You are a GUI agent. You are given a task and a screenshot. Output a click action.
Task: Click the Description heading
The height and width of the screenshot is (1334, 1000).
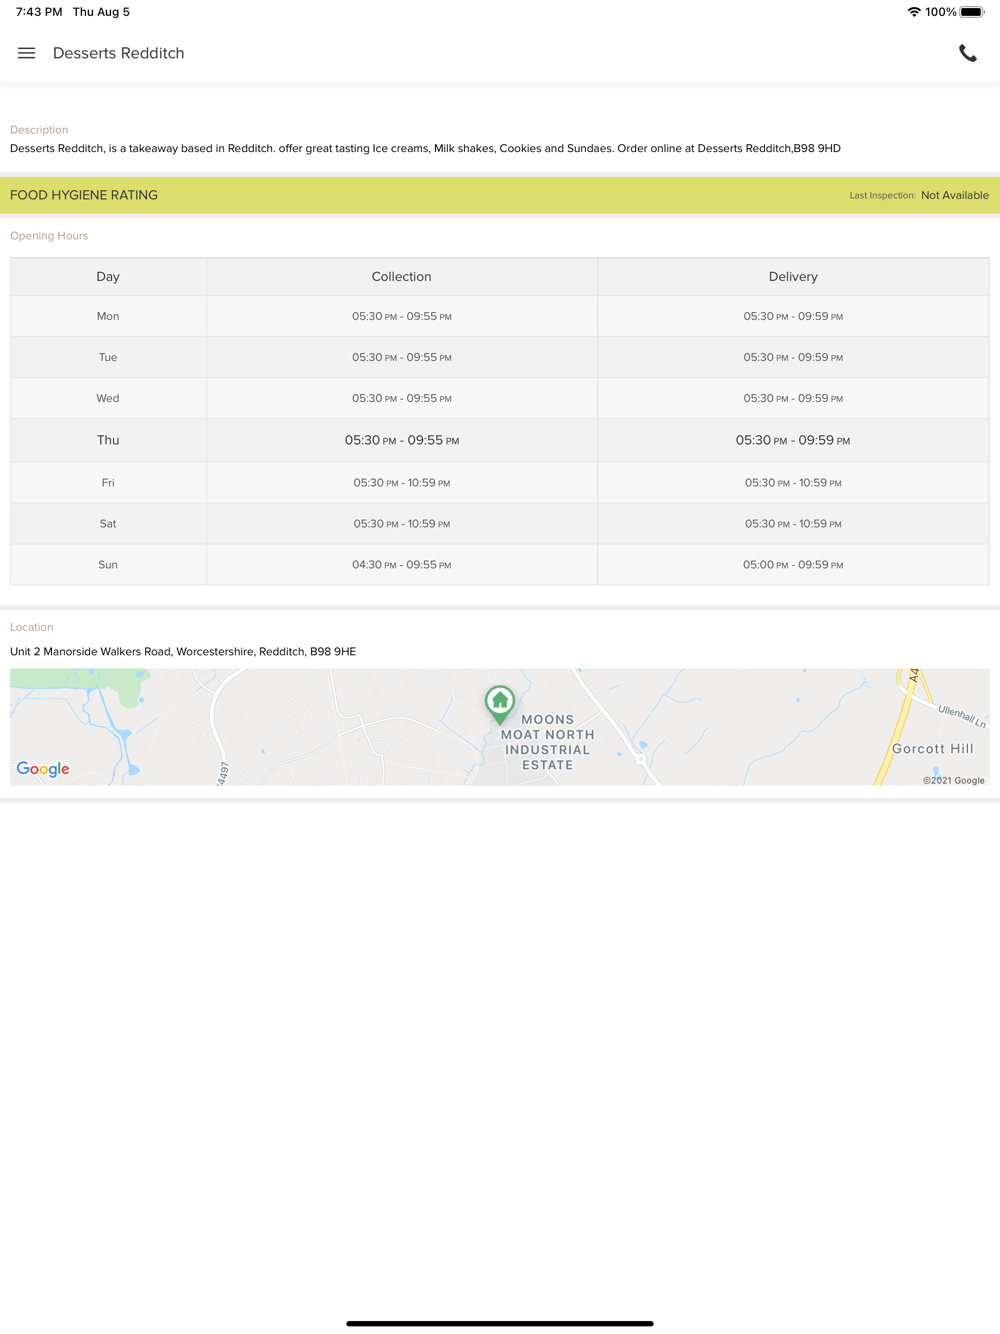[39, 130]
